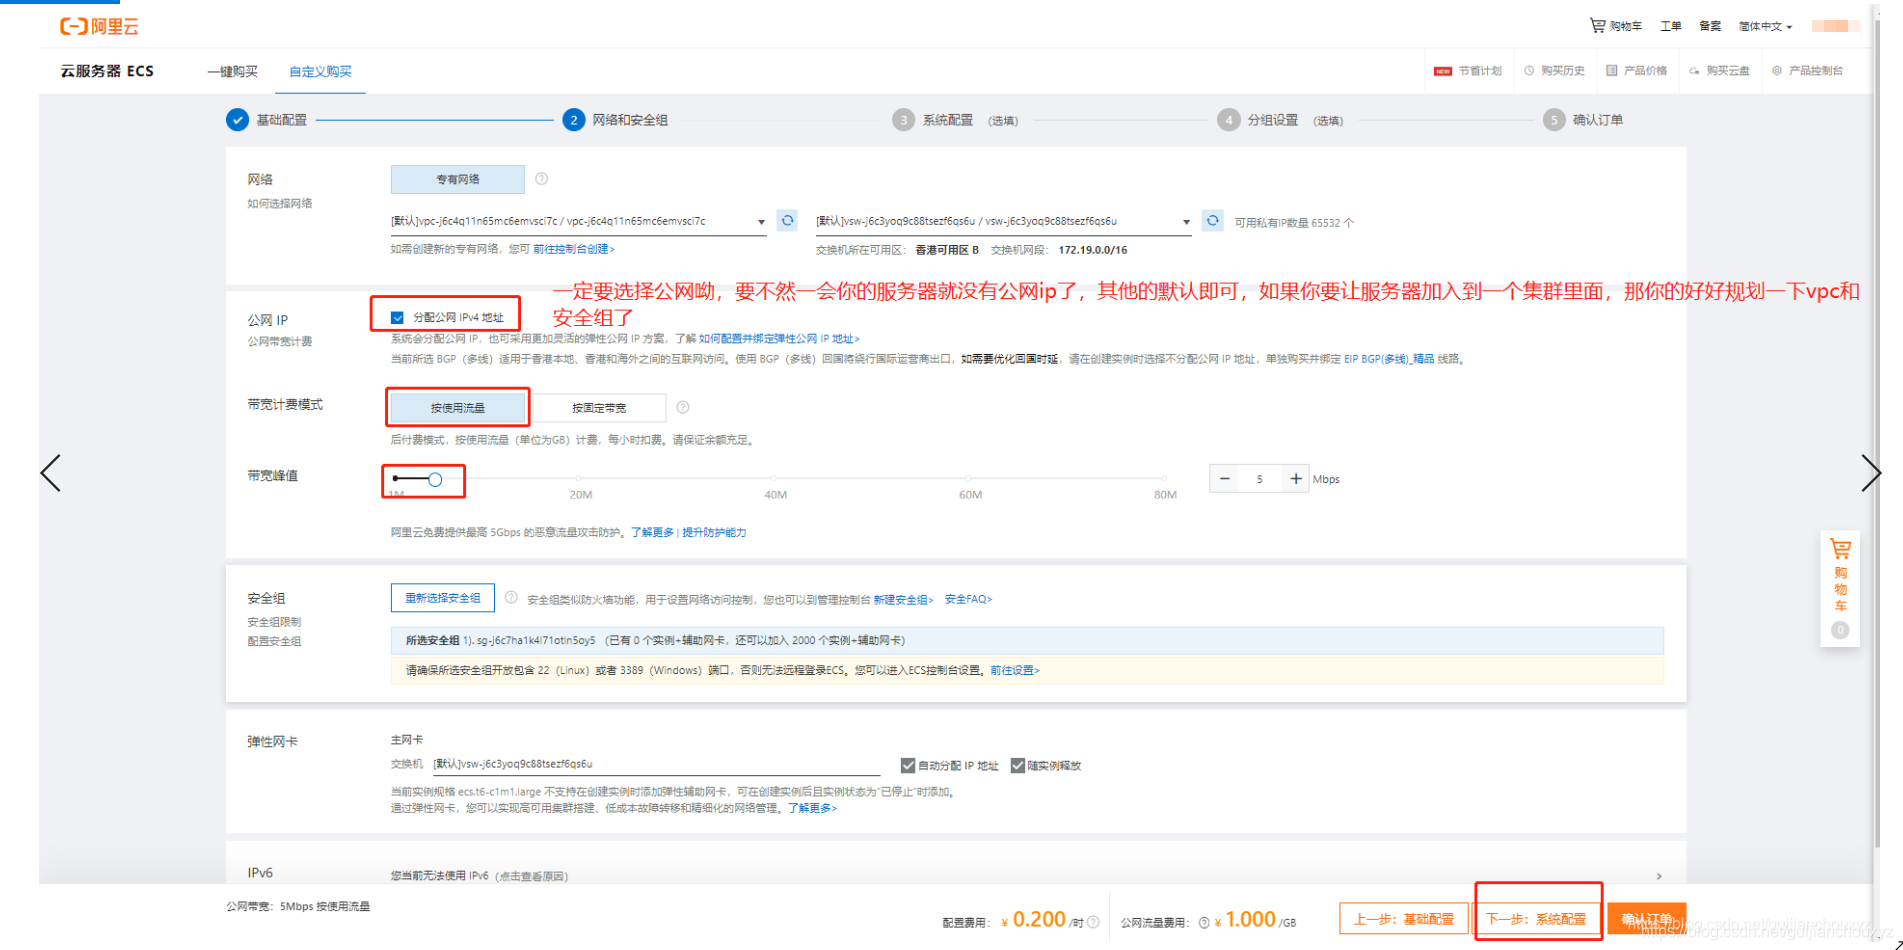The height and width of the screenshot is (950, 1903).
Task: Open 产品控制台 in top toolbar
Action: pyautogui.click(x=1807, y=71)
